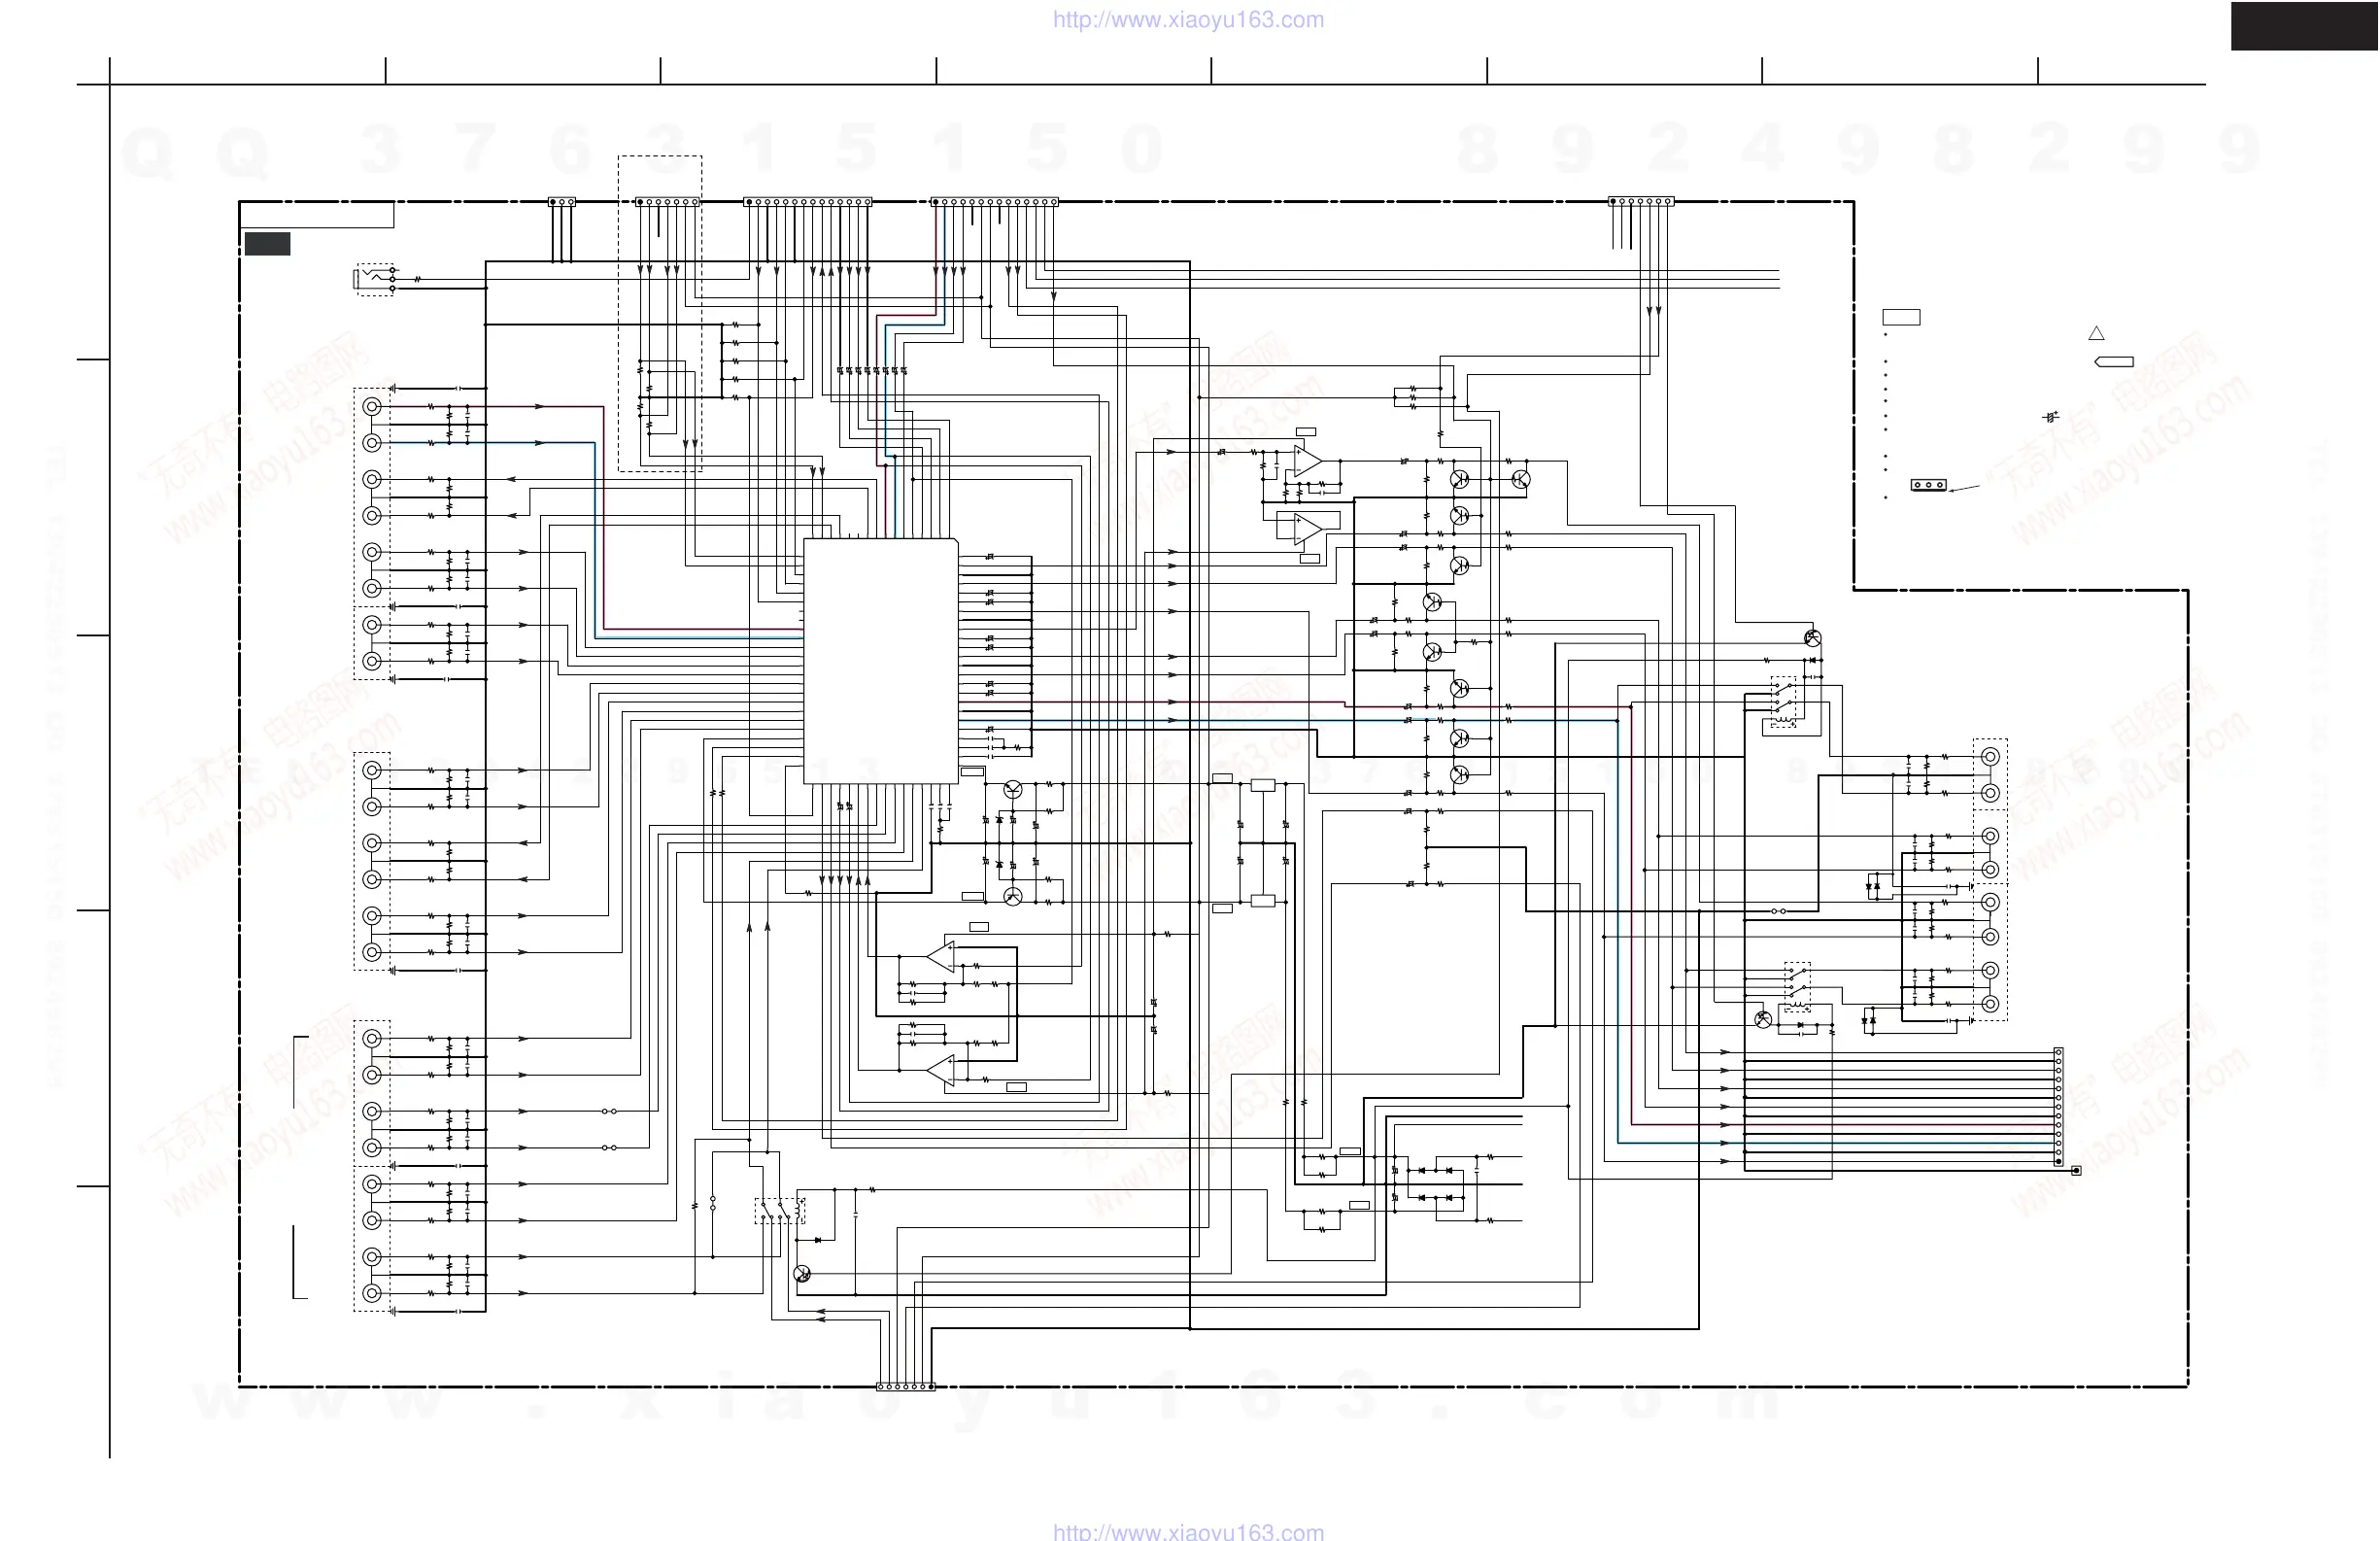2380x1541 pixels.
Task: Click the arrow-shaped signal symbol in the legend
Action: click(2114, 362)
